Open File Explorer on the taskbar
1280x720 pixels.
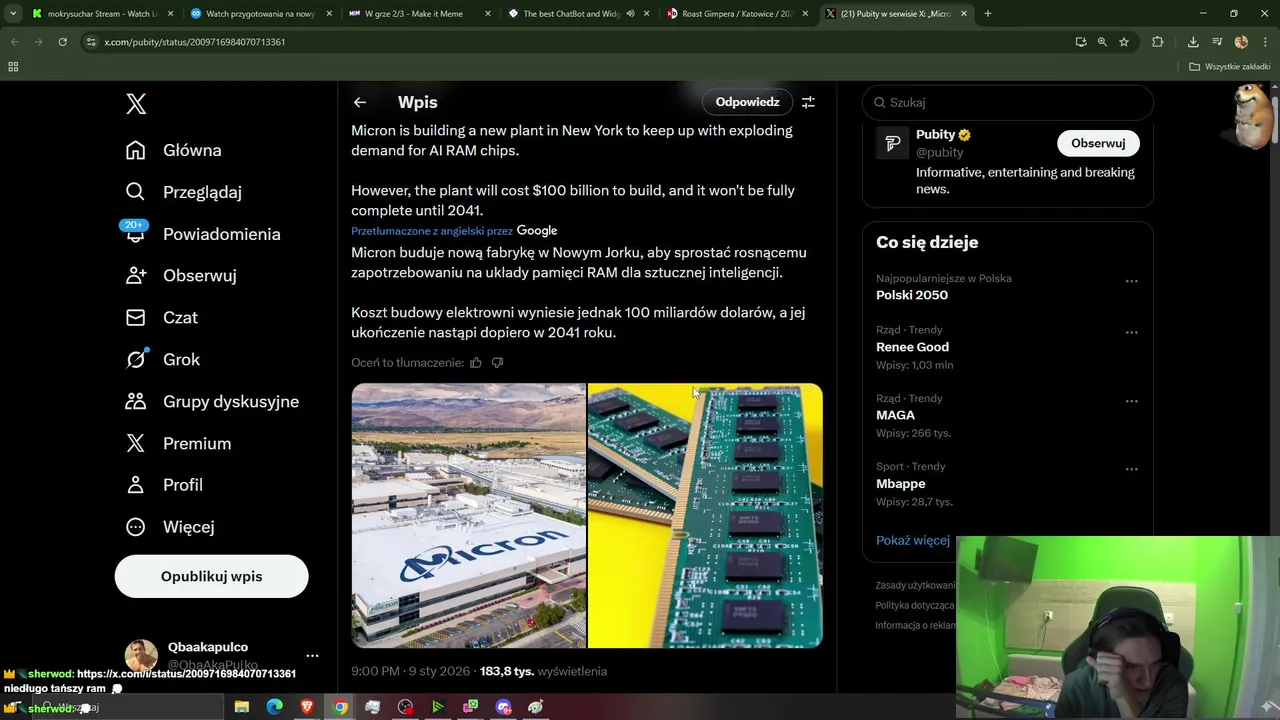click(241, 707)
